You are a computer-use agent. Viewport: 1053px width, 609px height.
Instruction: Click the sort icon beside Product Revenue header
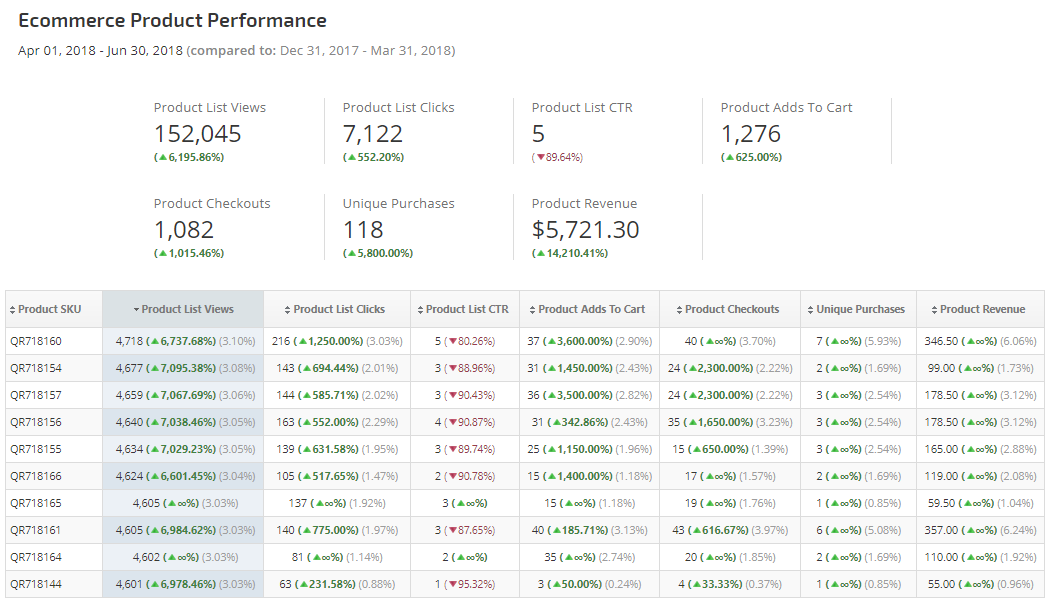[x=934, y=310]
